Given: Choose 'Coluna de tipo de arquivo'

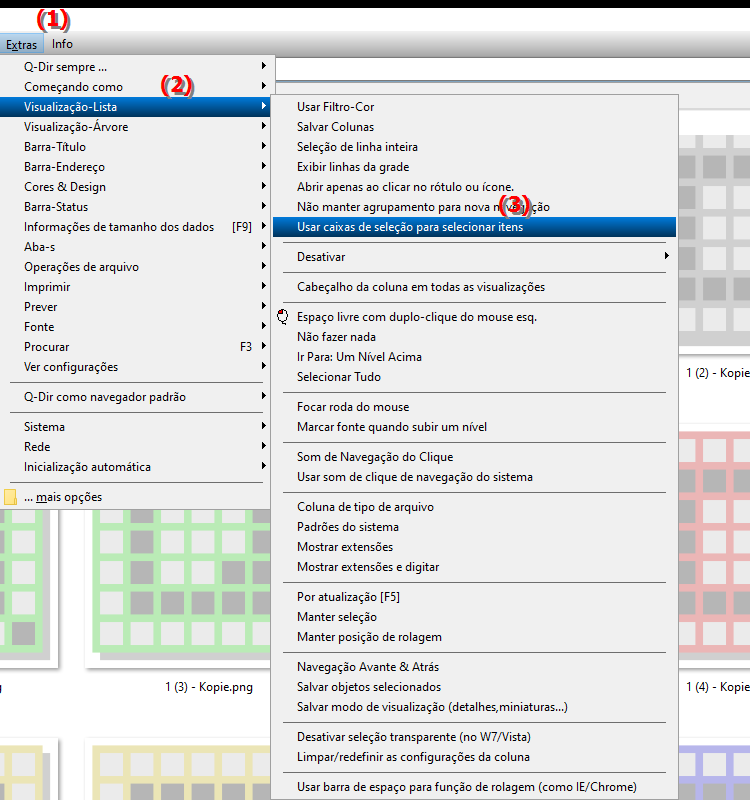Looking at the screenshot, I should [474, 507].
